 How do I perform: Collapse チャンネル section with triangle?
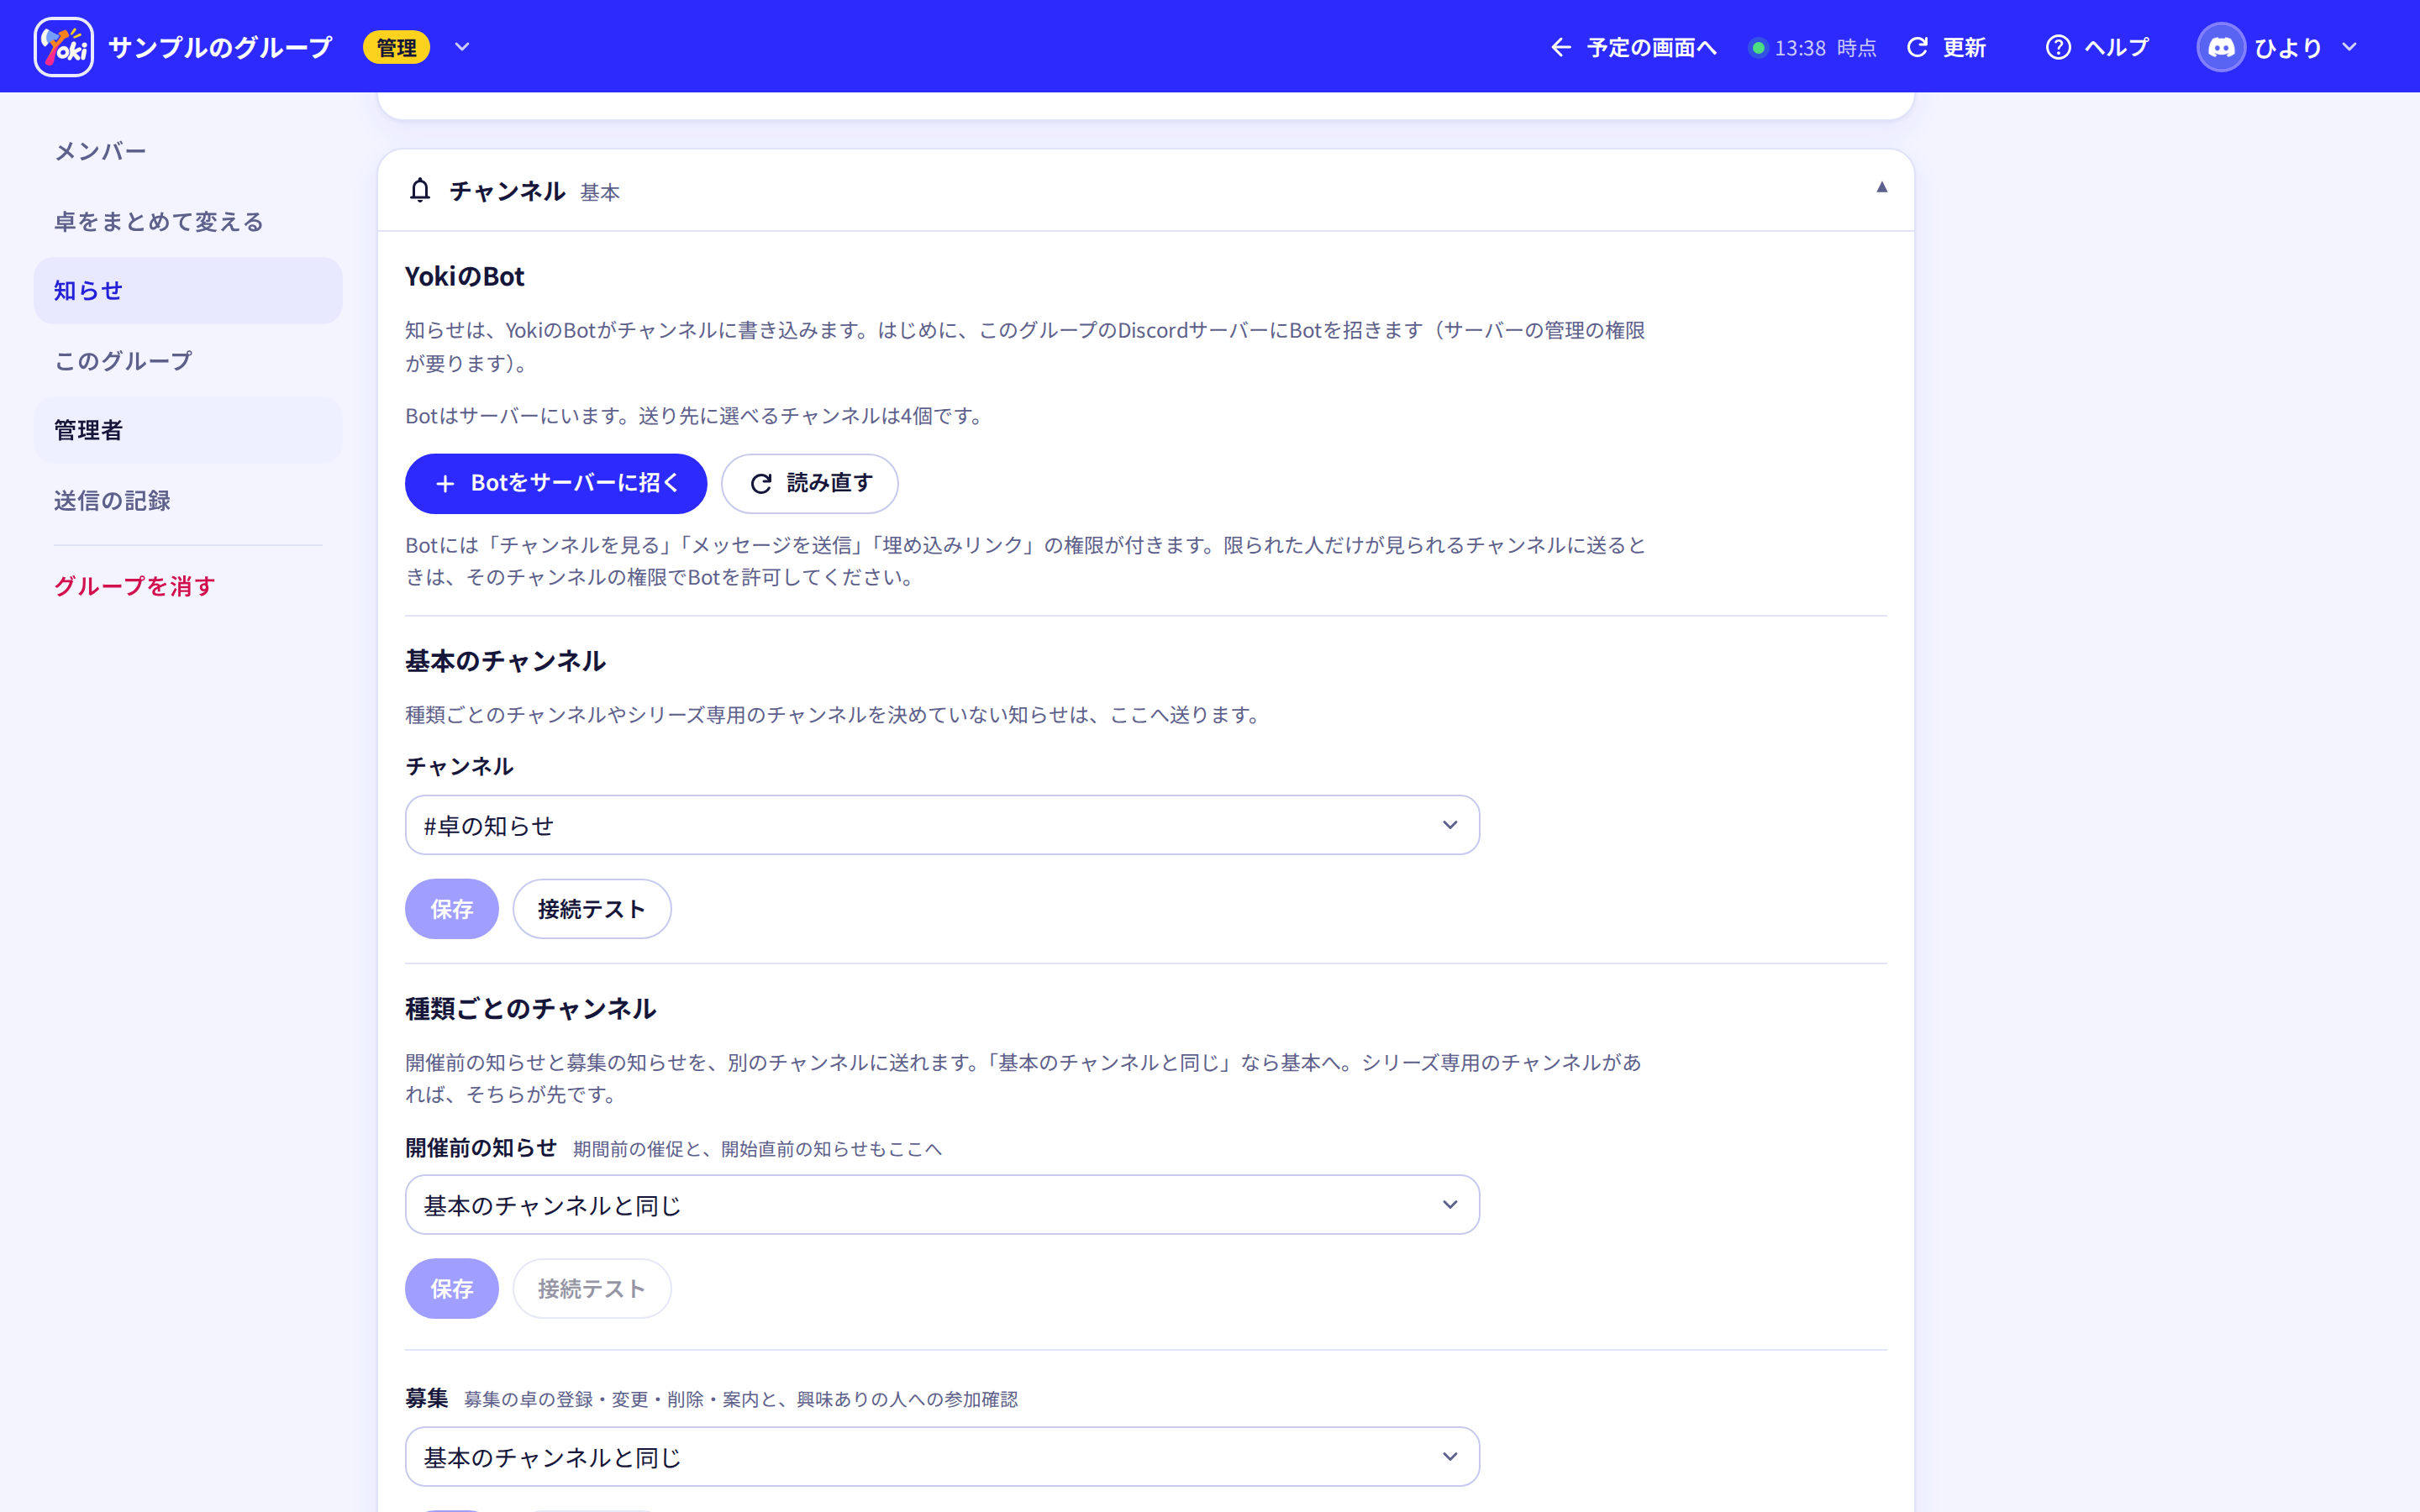pyautogui.click(x=1881, y=187)
